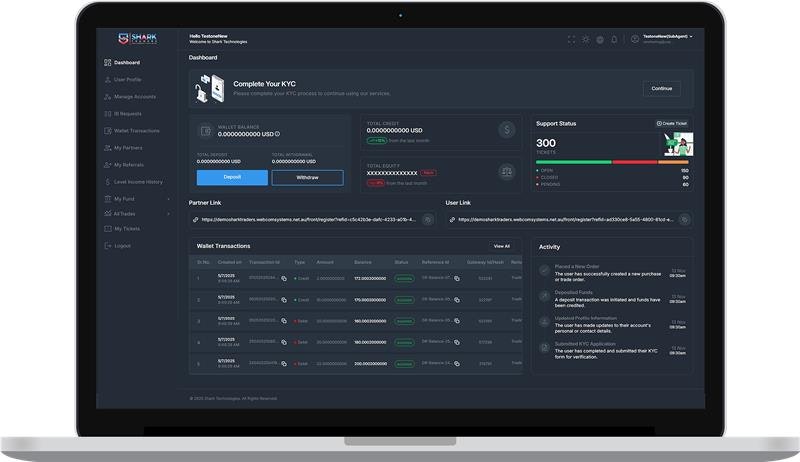This screenshot has width=800, height=462.
Task: Click the Dashboard grid icon in sidebar
Action: click(x=108, y=63)
